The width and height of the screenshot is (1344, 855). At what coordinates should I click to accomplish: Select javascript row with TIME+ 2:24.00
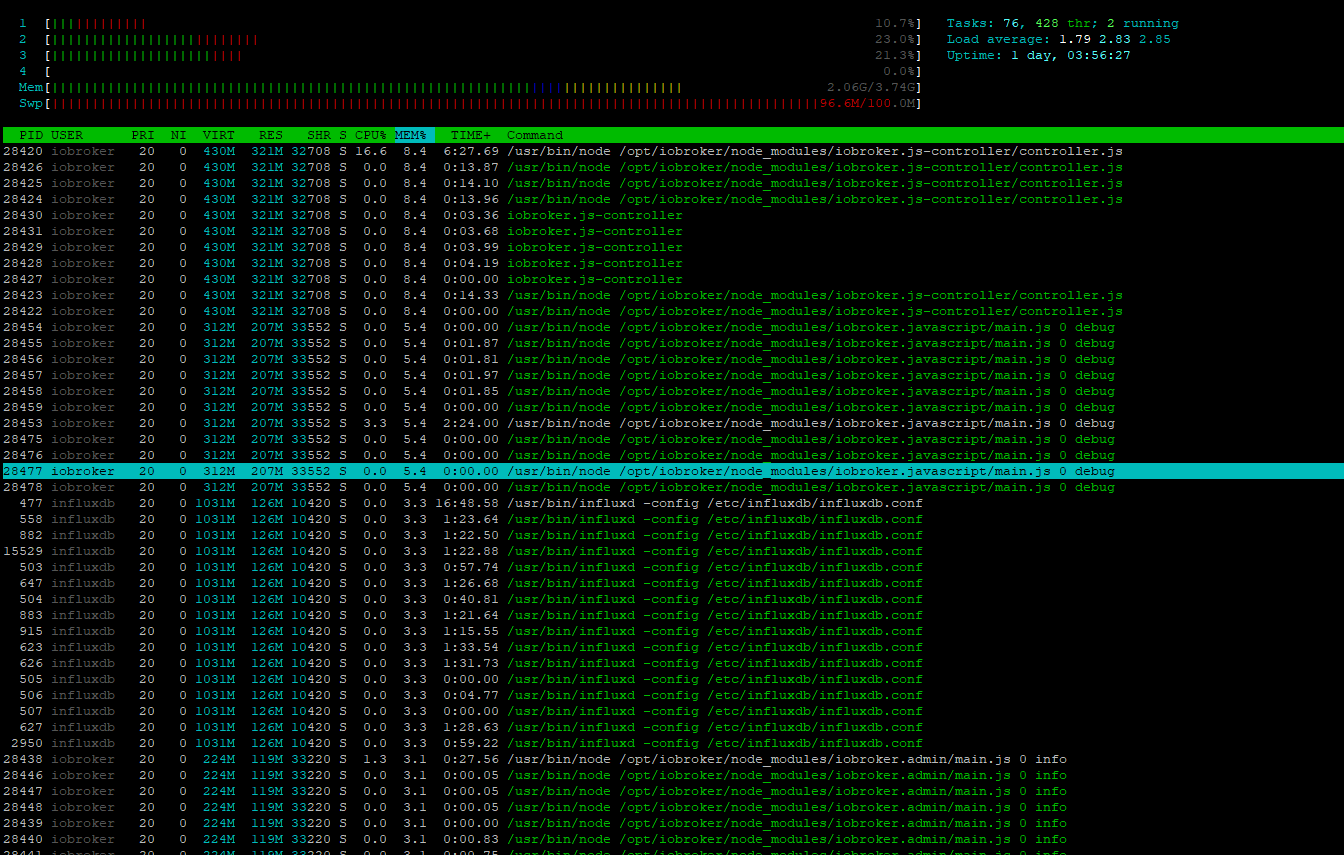672,423
